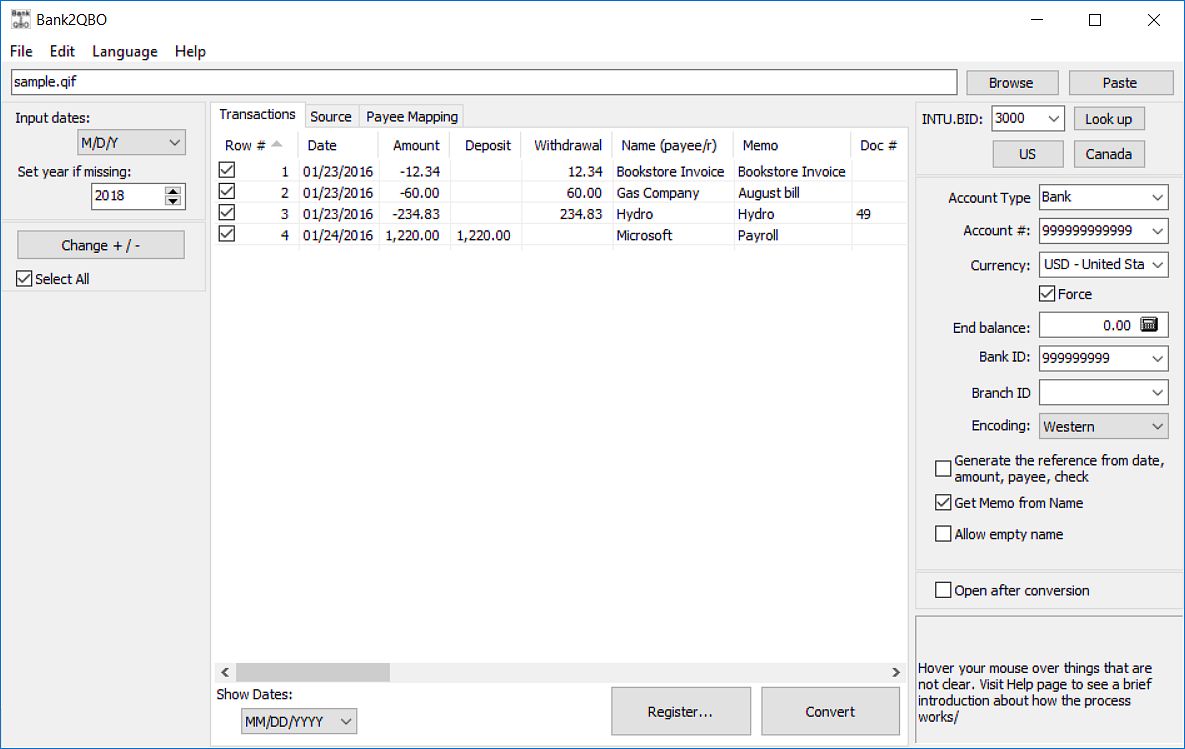
Task: Open the Input dates M/D/Y dropdown
Action: pyautogui.click(x=131, y=142)
